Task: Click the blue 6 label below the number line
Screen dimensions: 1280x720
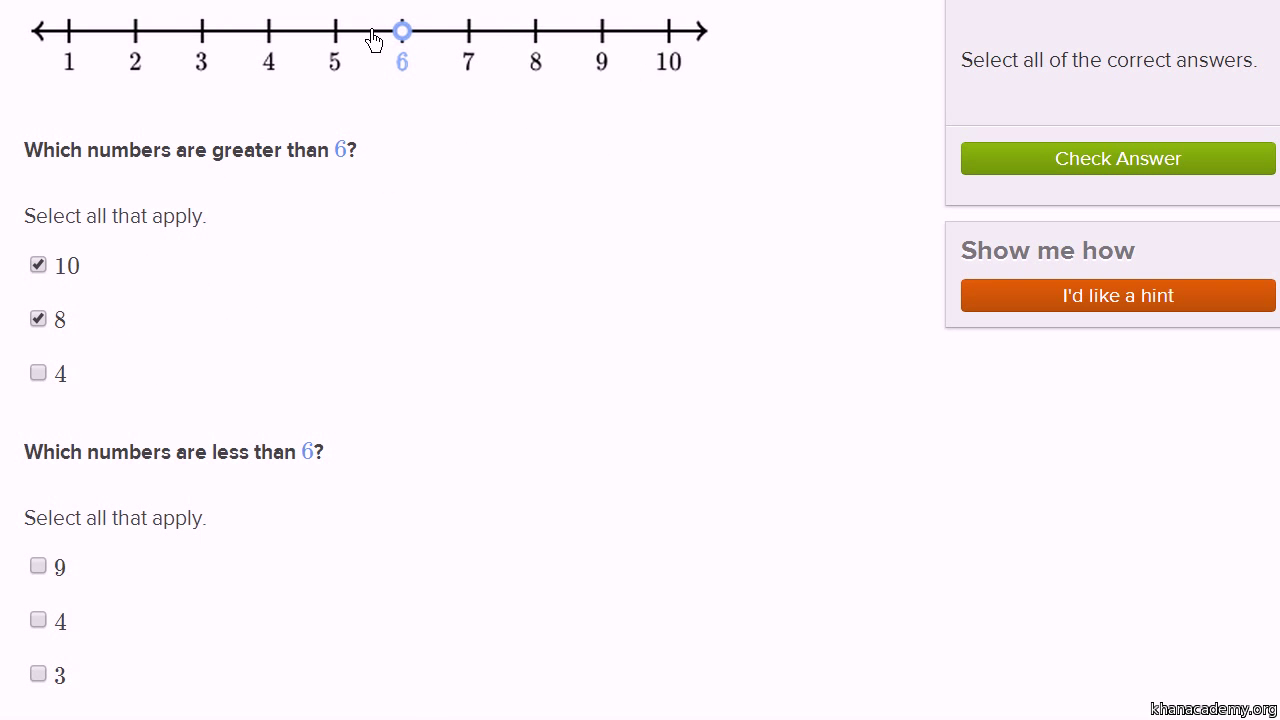Action: (402, 62)
